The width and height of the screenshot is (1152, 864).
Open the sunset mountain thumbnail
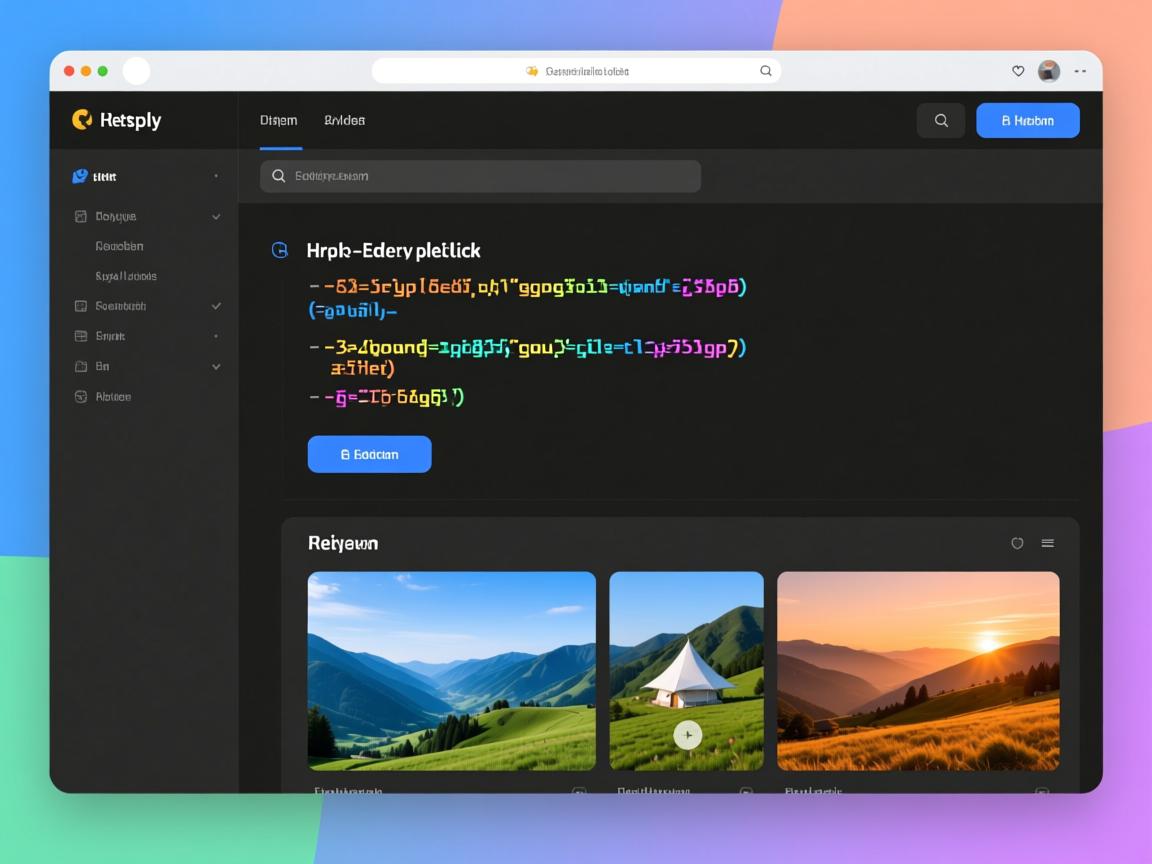918,670
